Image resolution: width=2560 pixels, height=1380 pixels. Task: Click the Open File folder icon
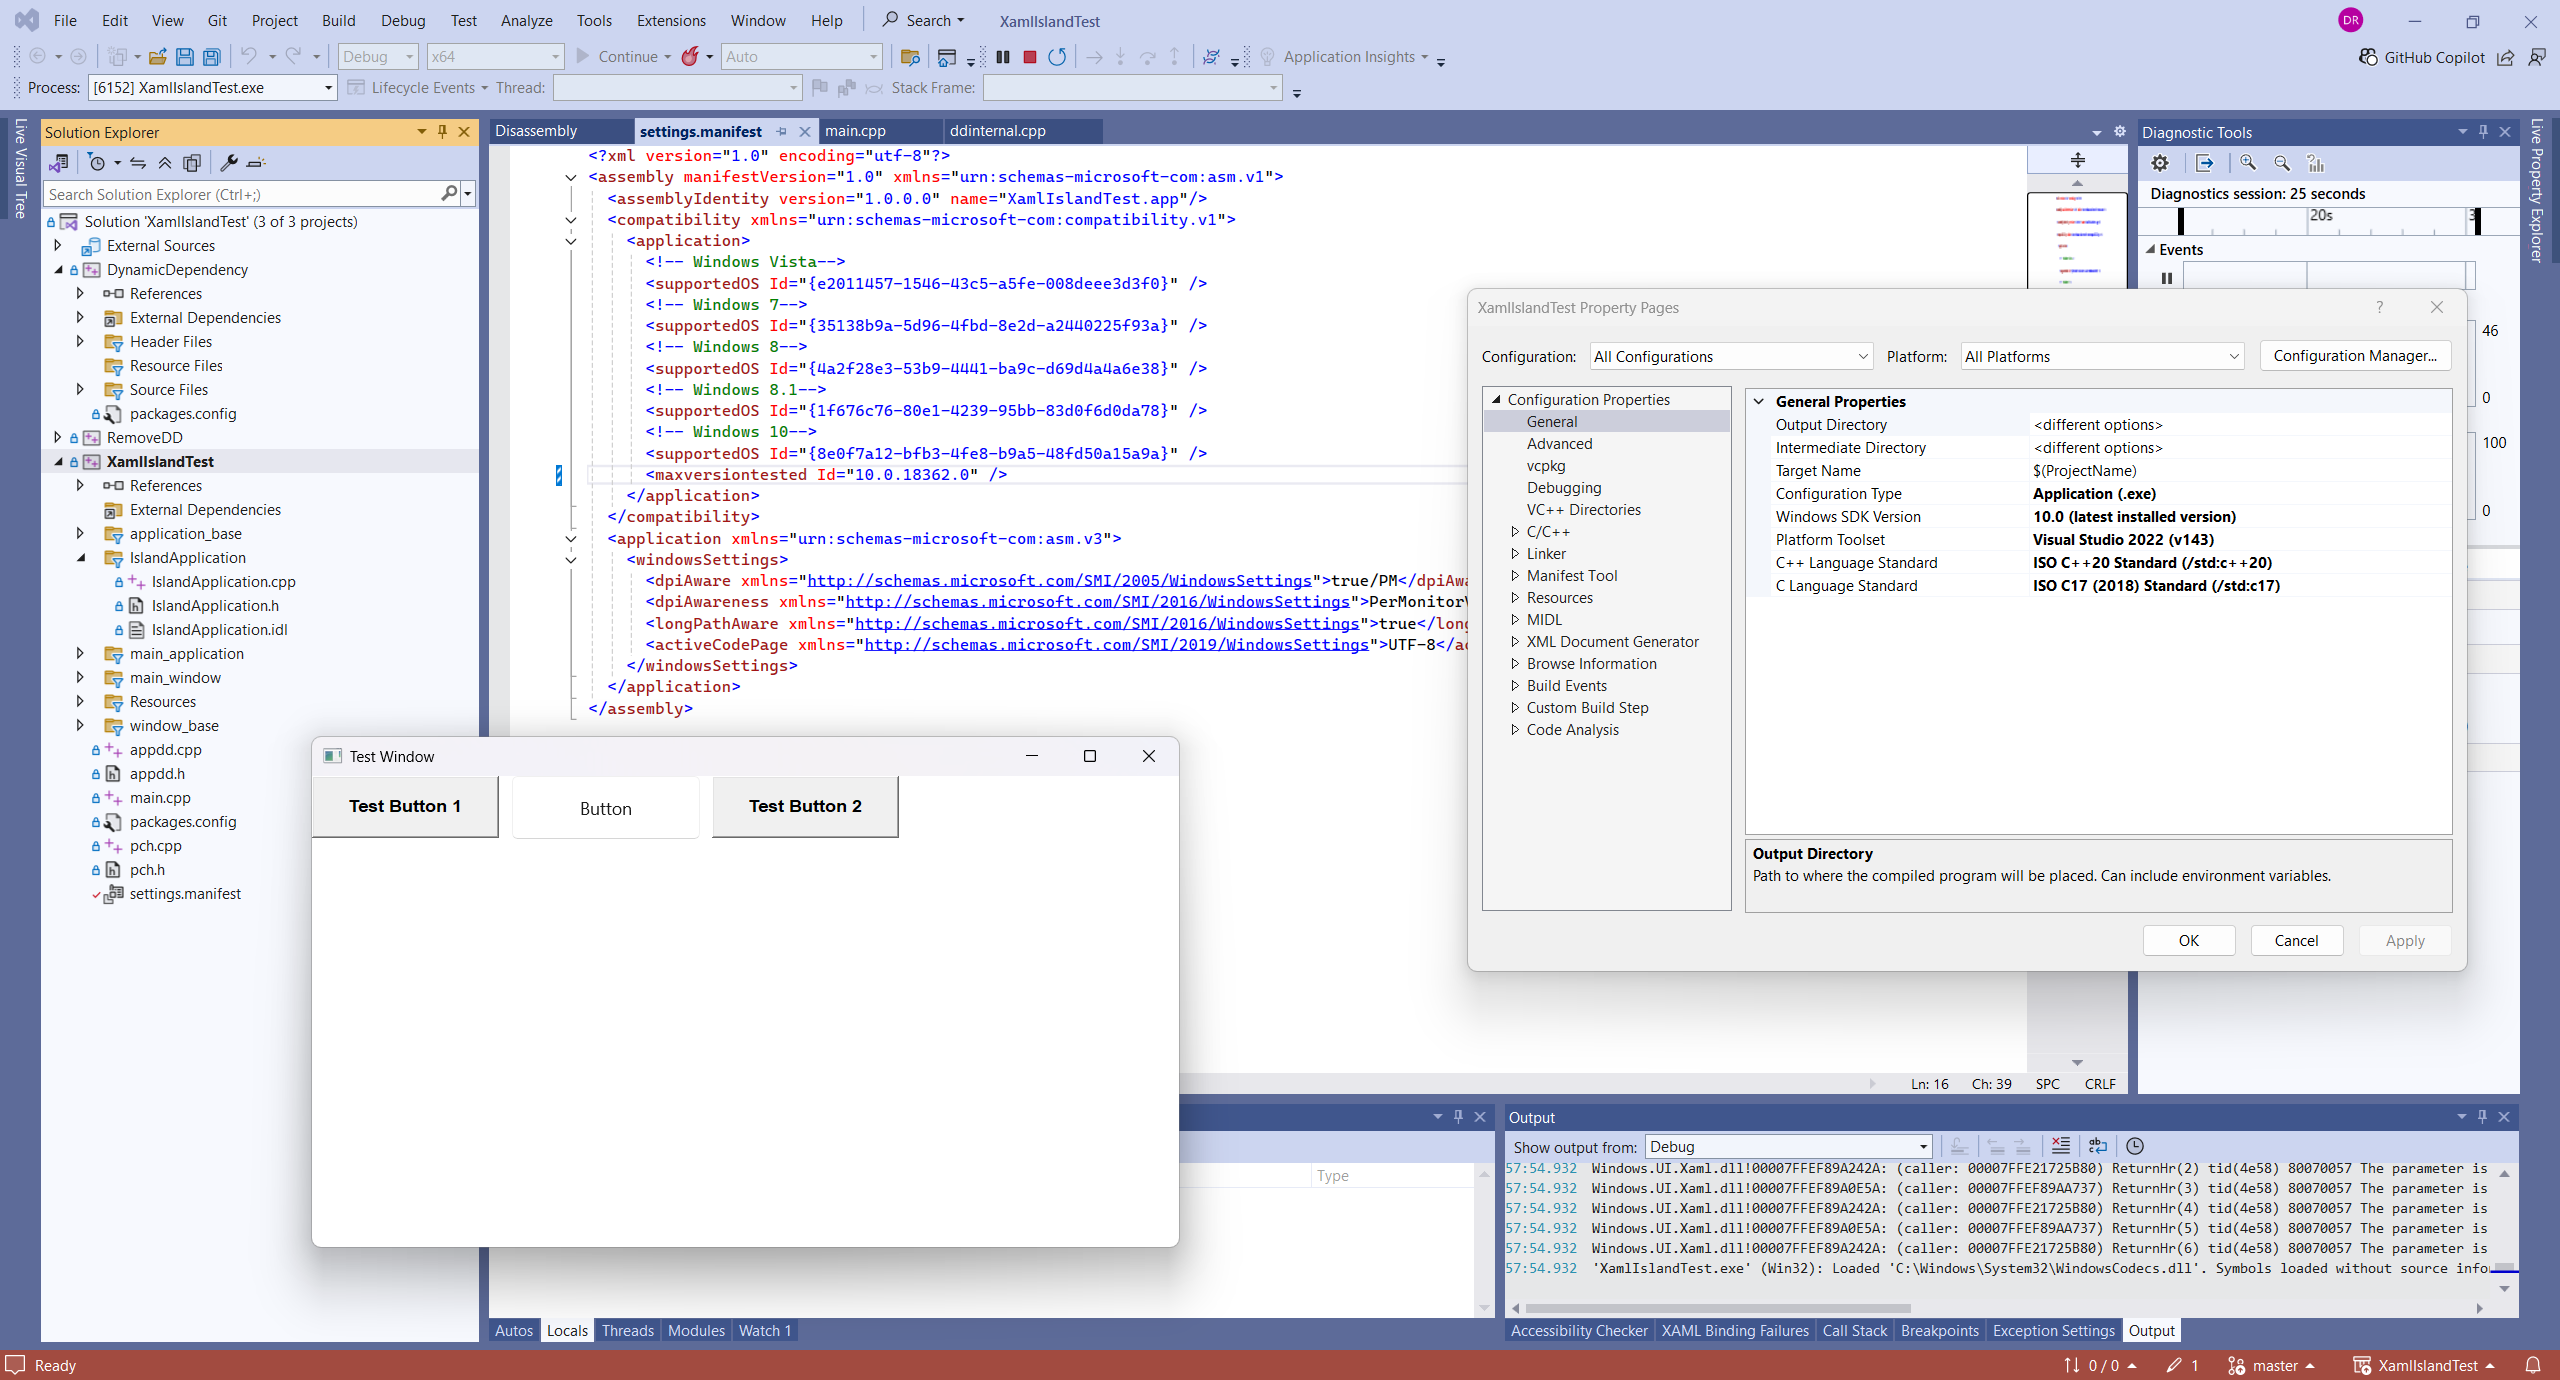coord(157,57)
